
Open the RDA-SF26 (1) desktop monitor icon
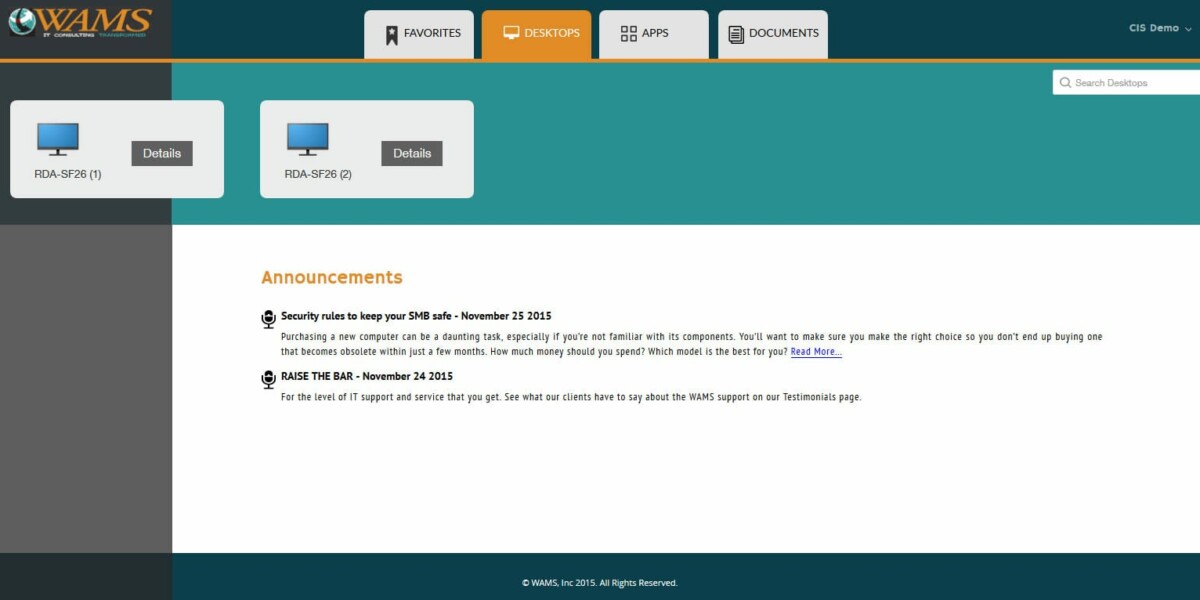[x=58, y=139]
